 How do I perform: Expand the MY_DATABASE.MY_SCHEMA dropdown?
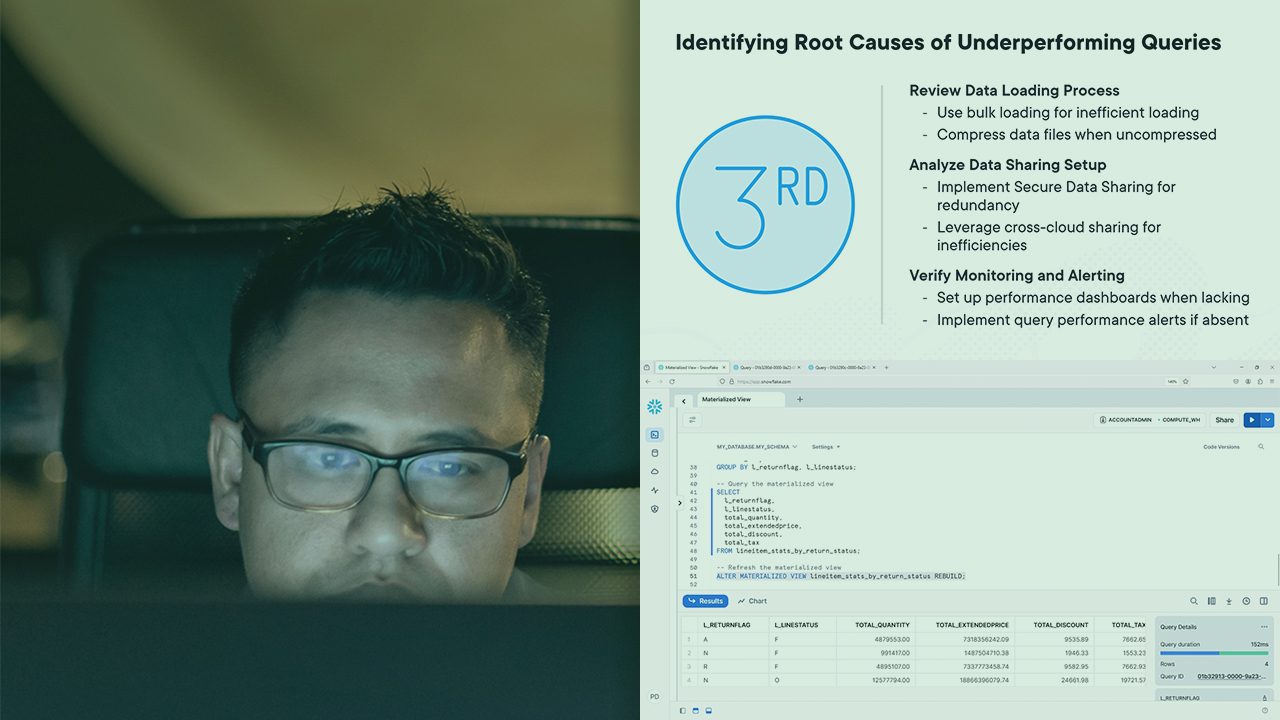click(756, 447)
